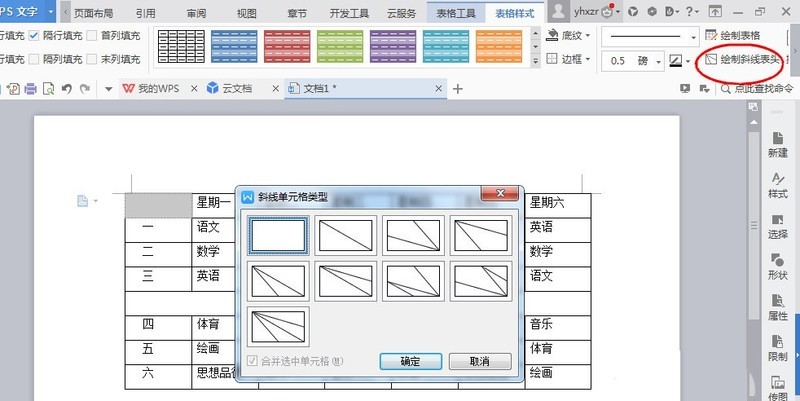Click the ribbon tabs left-scroll arrow
Viewport: 800px width, 401px height.
[66, 12]
